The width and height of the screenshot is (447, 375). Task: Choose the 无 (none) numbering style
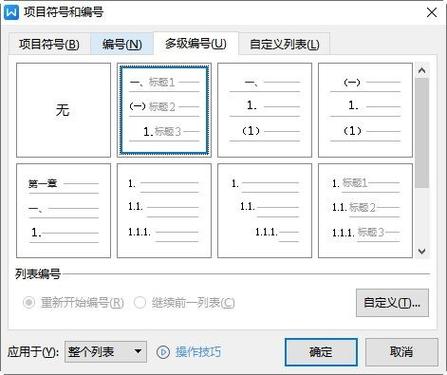(63, 110)
